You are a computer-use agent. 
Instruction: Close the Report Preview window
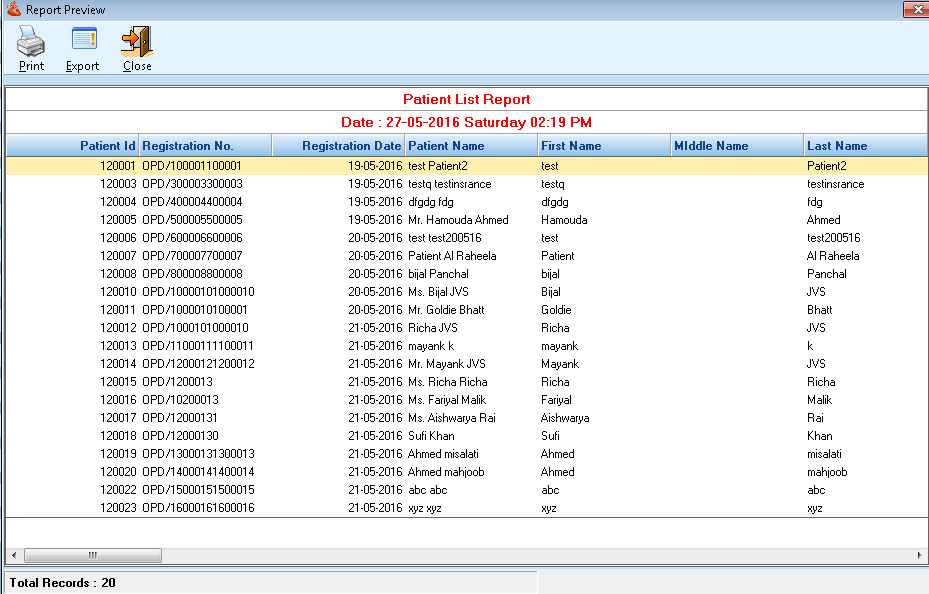pyautogui.click(x=916, y=9)
